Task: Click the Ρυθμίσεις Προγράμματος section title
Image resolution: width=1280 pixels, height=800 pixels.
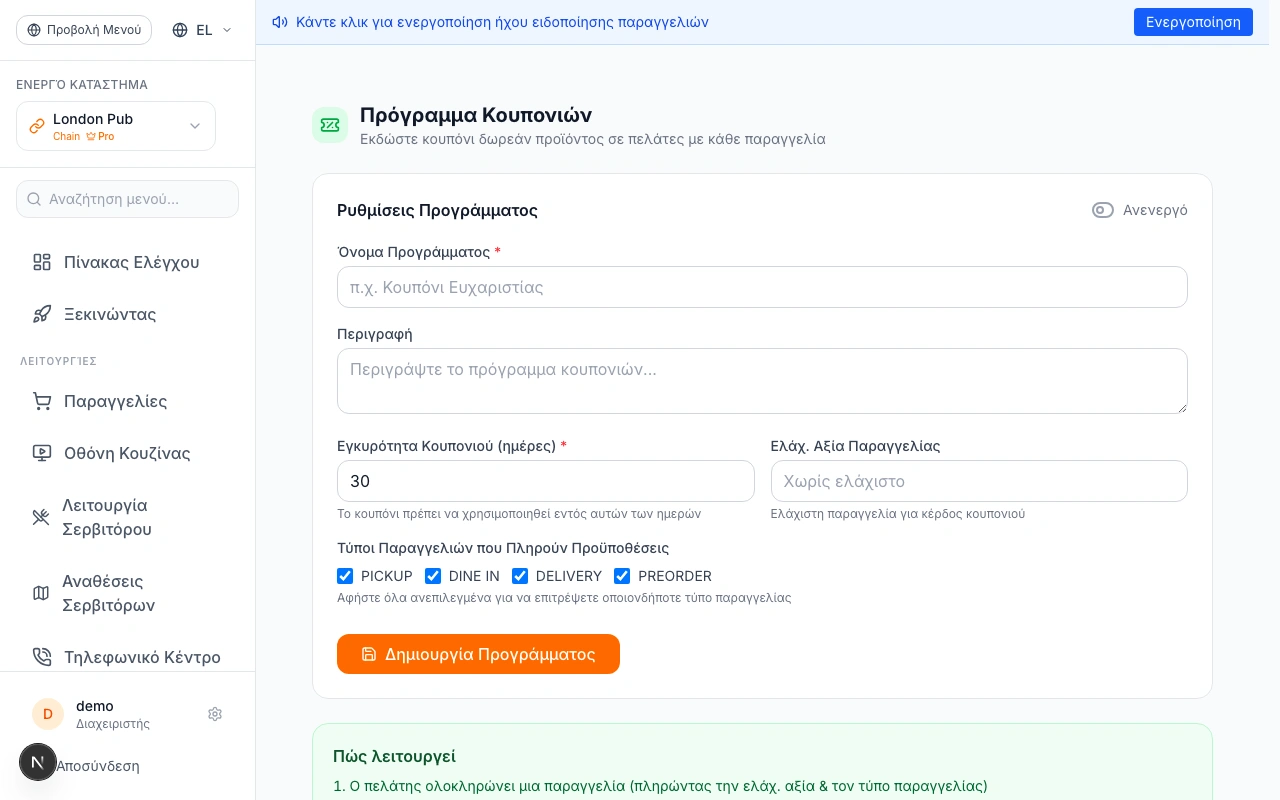Action: pyautogui.click(x=438, y=210)
